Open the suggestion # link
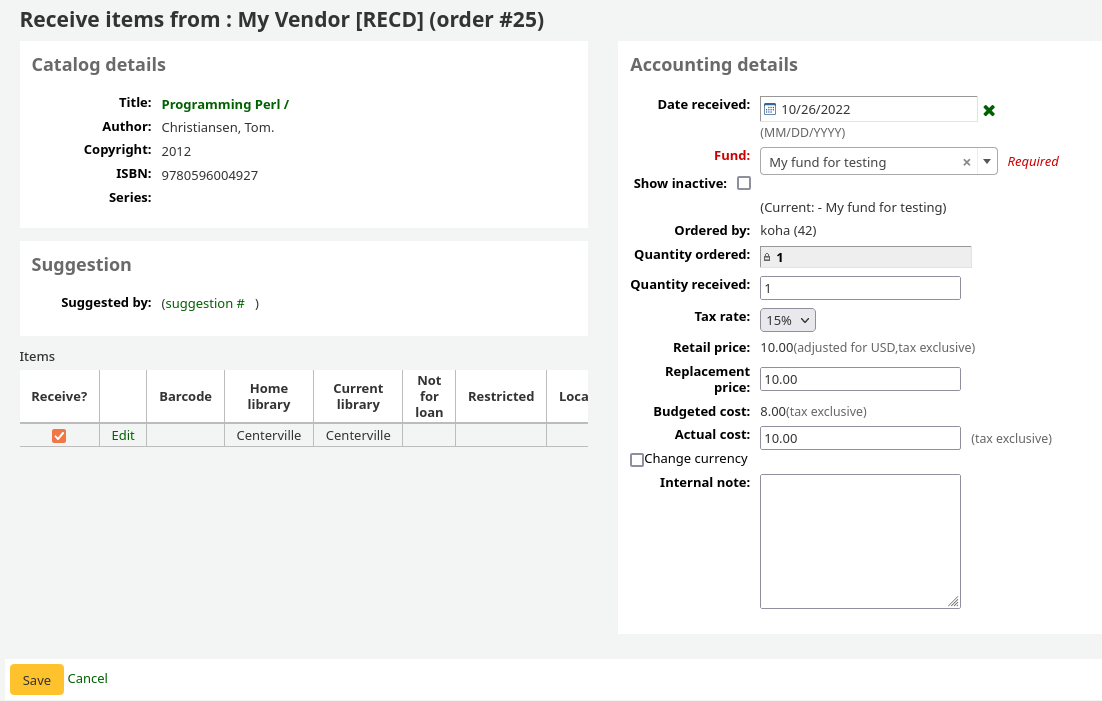 204,303
